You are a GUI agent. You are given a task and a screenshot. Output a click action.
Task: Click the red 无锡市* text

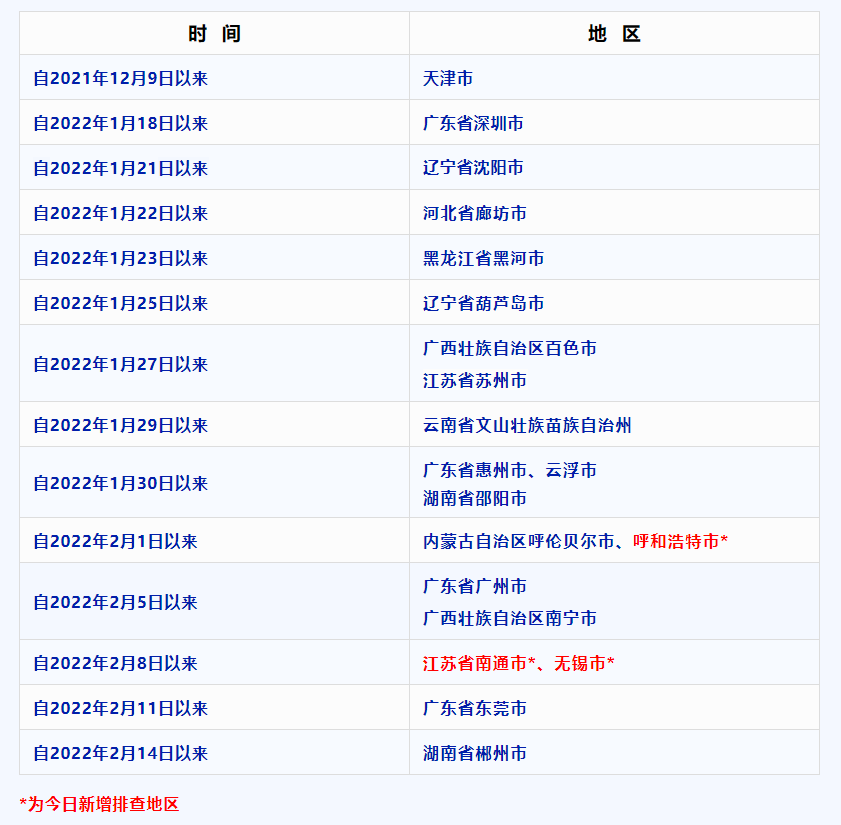tap(584, 663)
